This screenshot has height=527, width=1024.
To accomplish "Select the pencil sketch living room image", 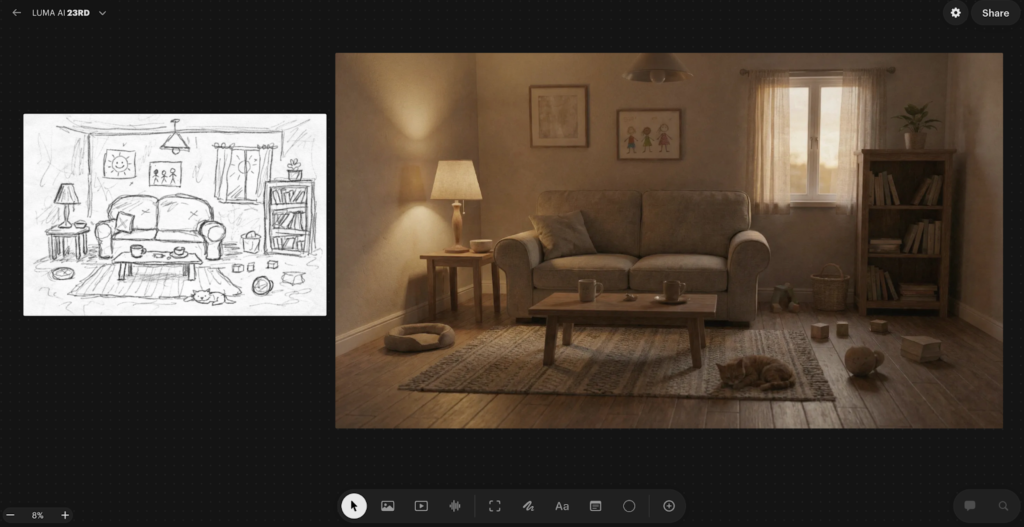I will pyautogui.click(x=175, y=214).
